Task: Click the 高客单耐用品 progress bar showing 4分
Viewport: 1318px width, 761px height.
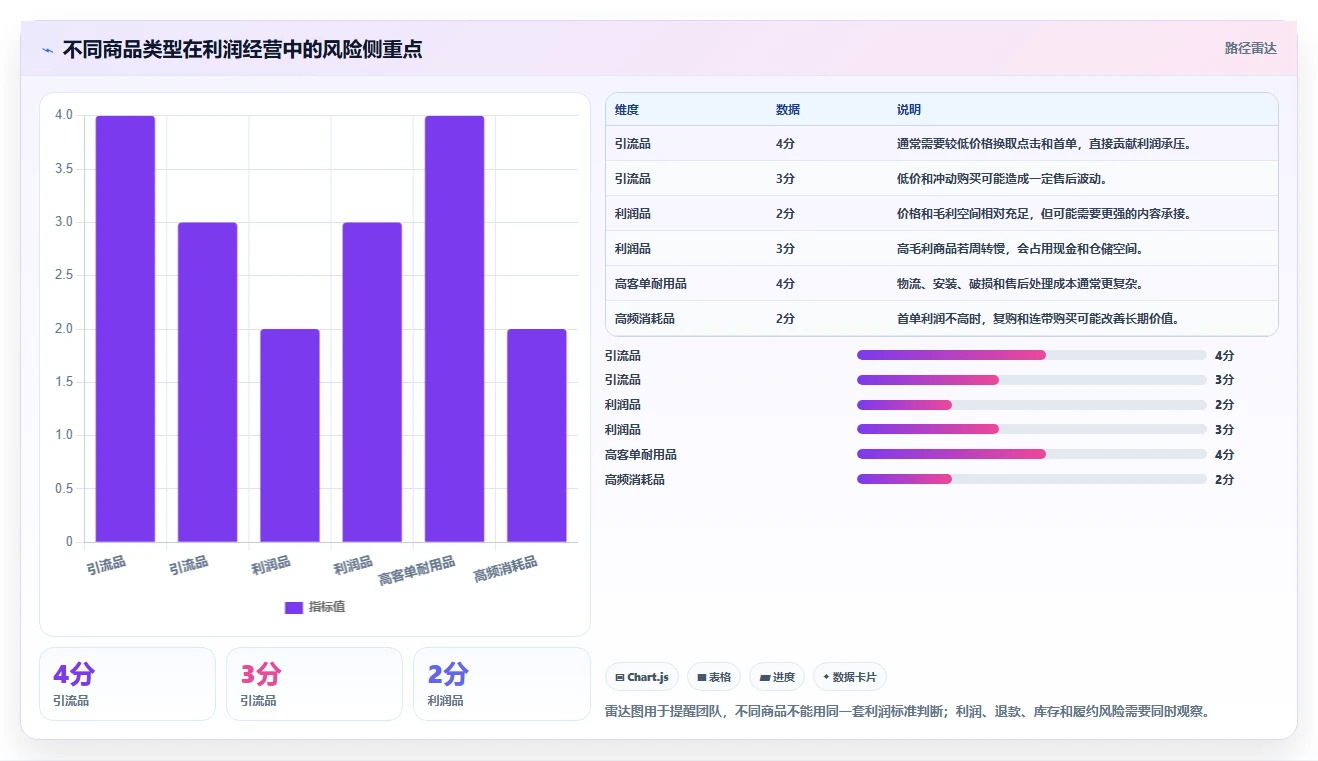Action: click(1032, 454)
